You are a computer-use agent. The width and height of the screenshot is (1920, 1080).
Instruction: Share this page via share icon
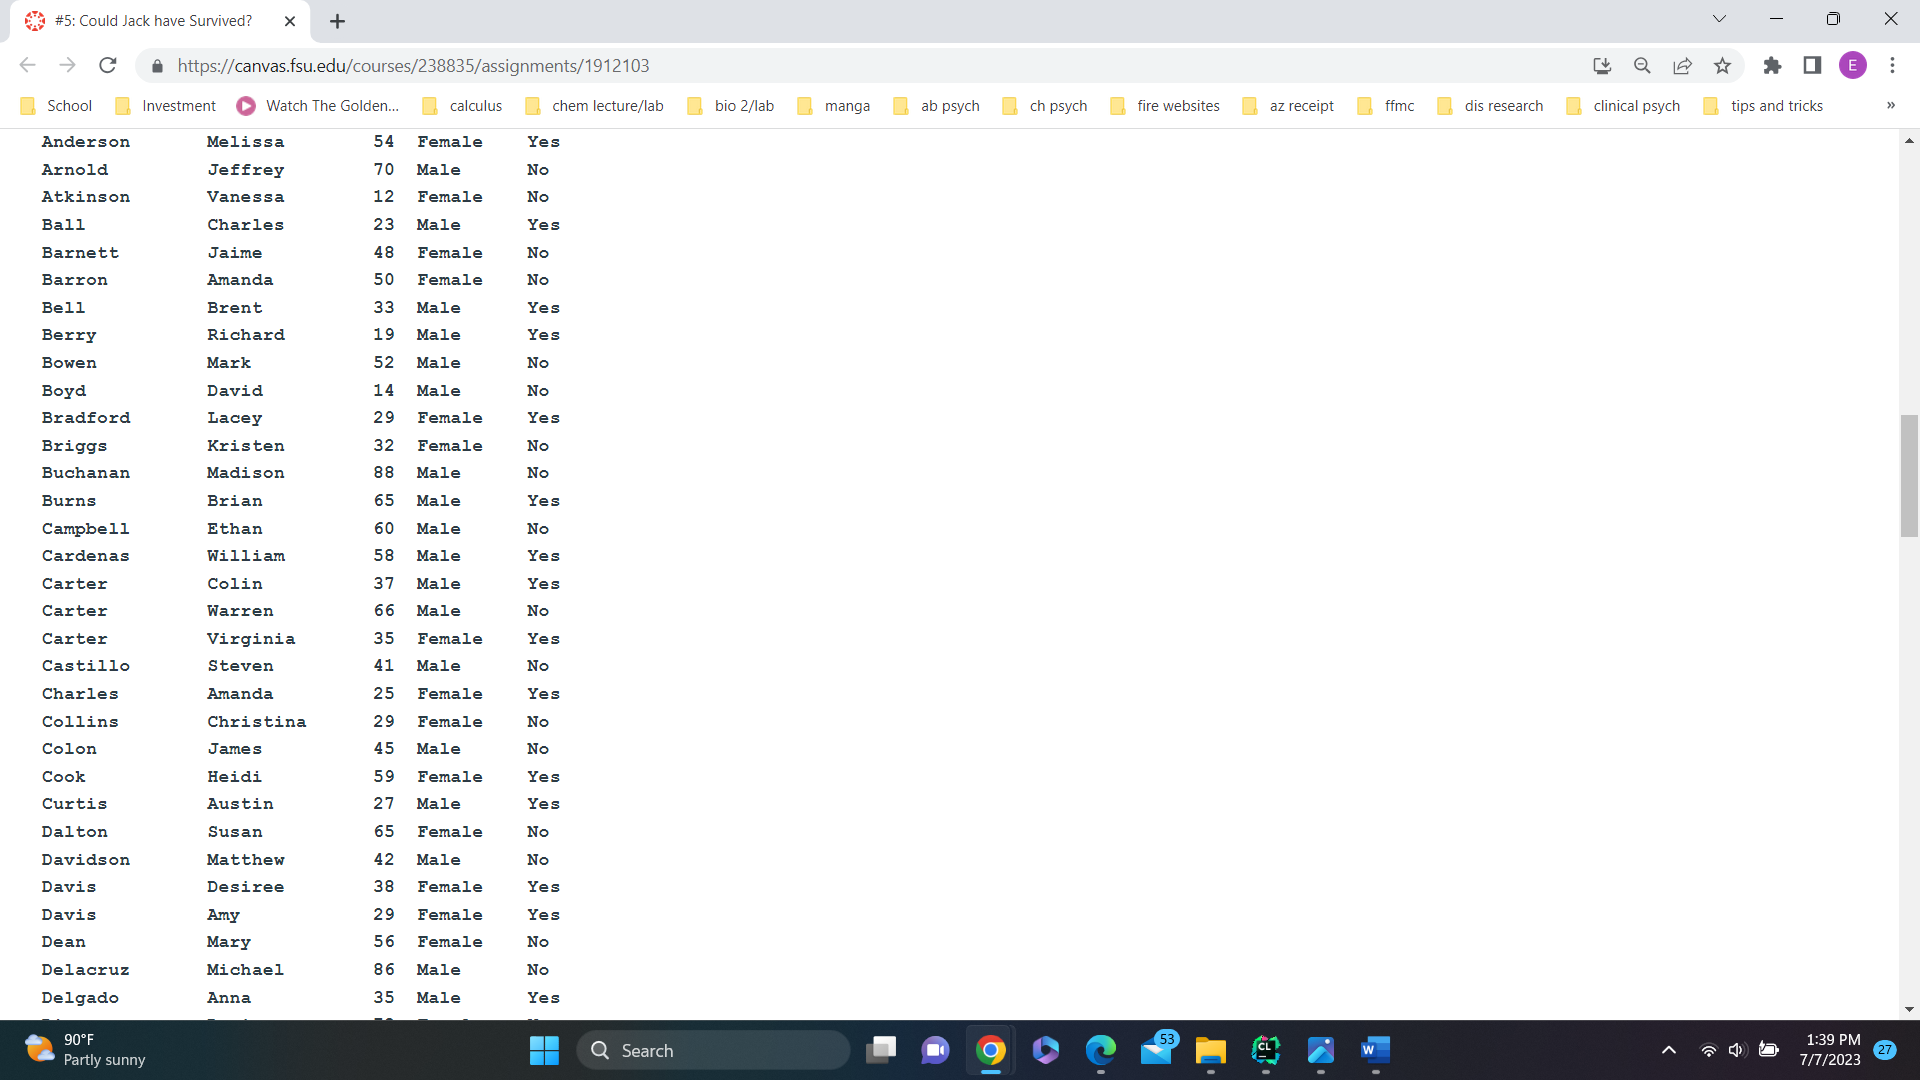(x=1682, y=66)
